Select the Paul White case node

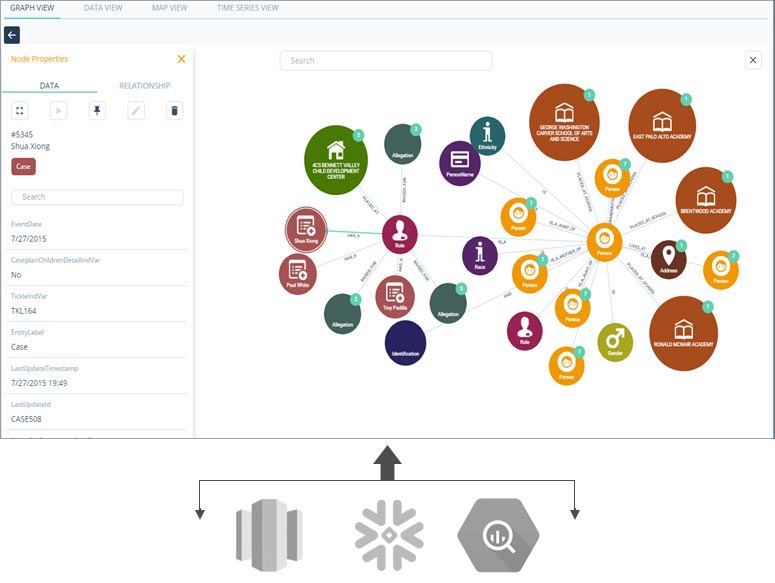(x=298, y=274)
